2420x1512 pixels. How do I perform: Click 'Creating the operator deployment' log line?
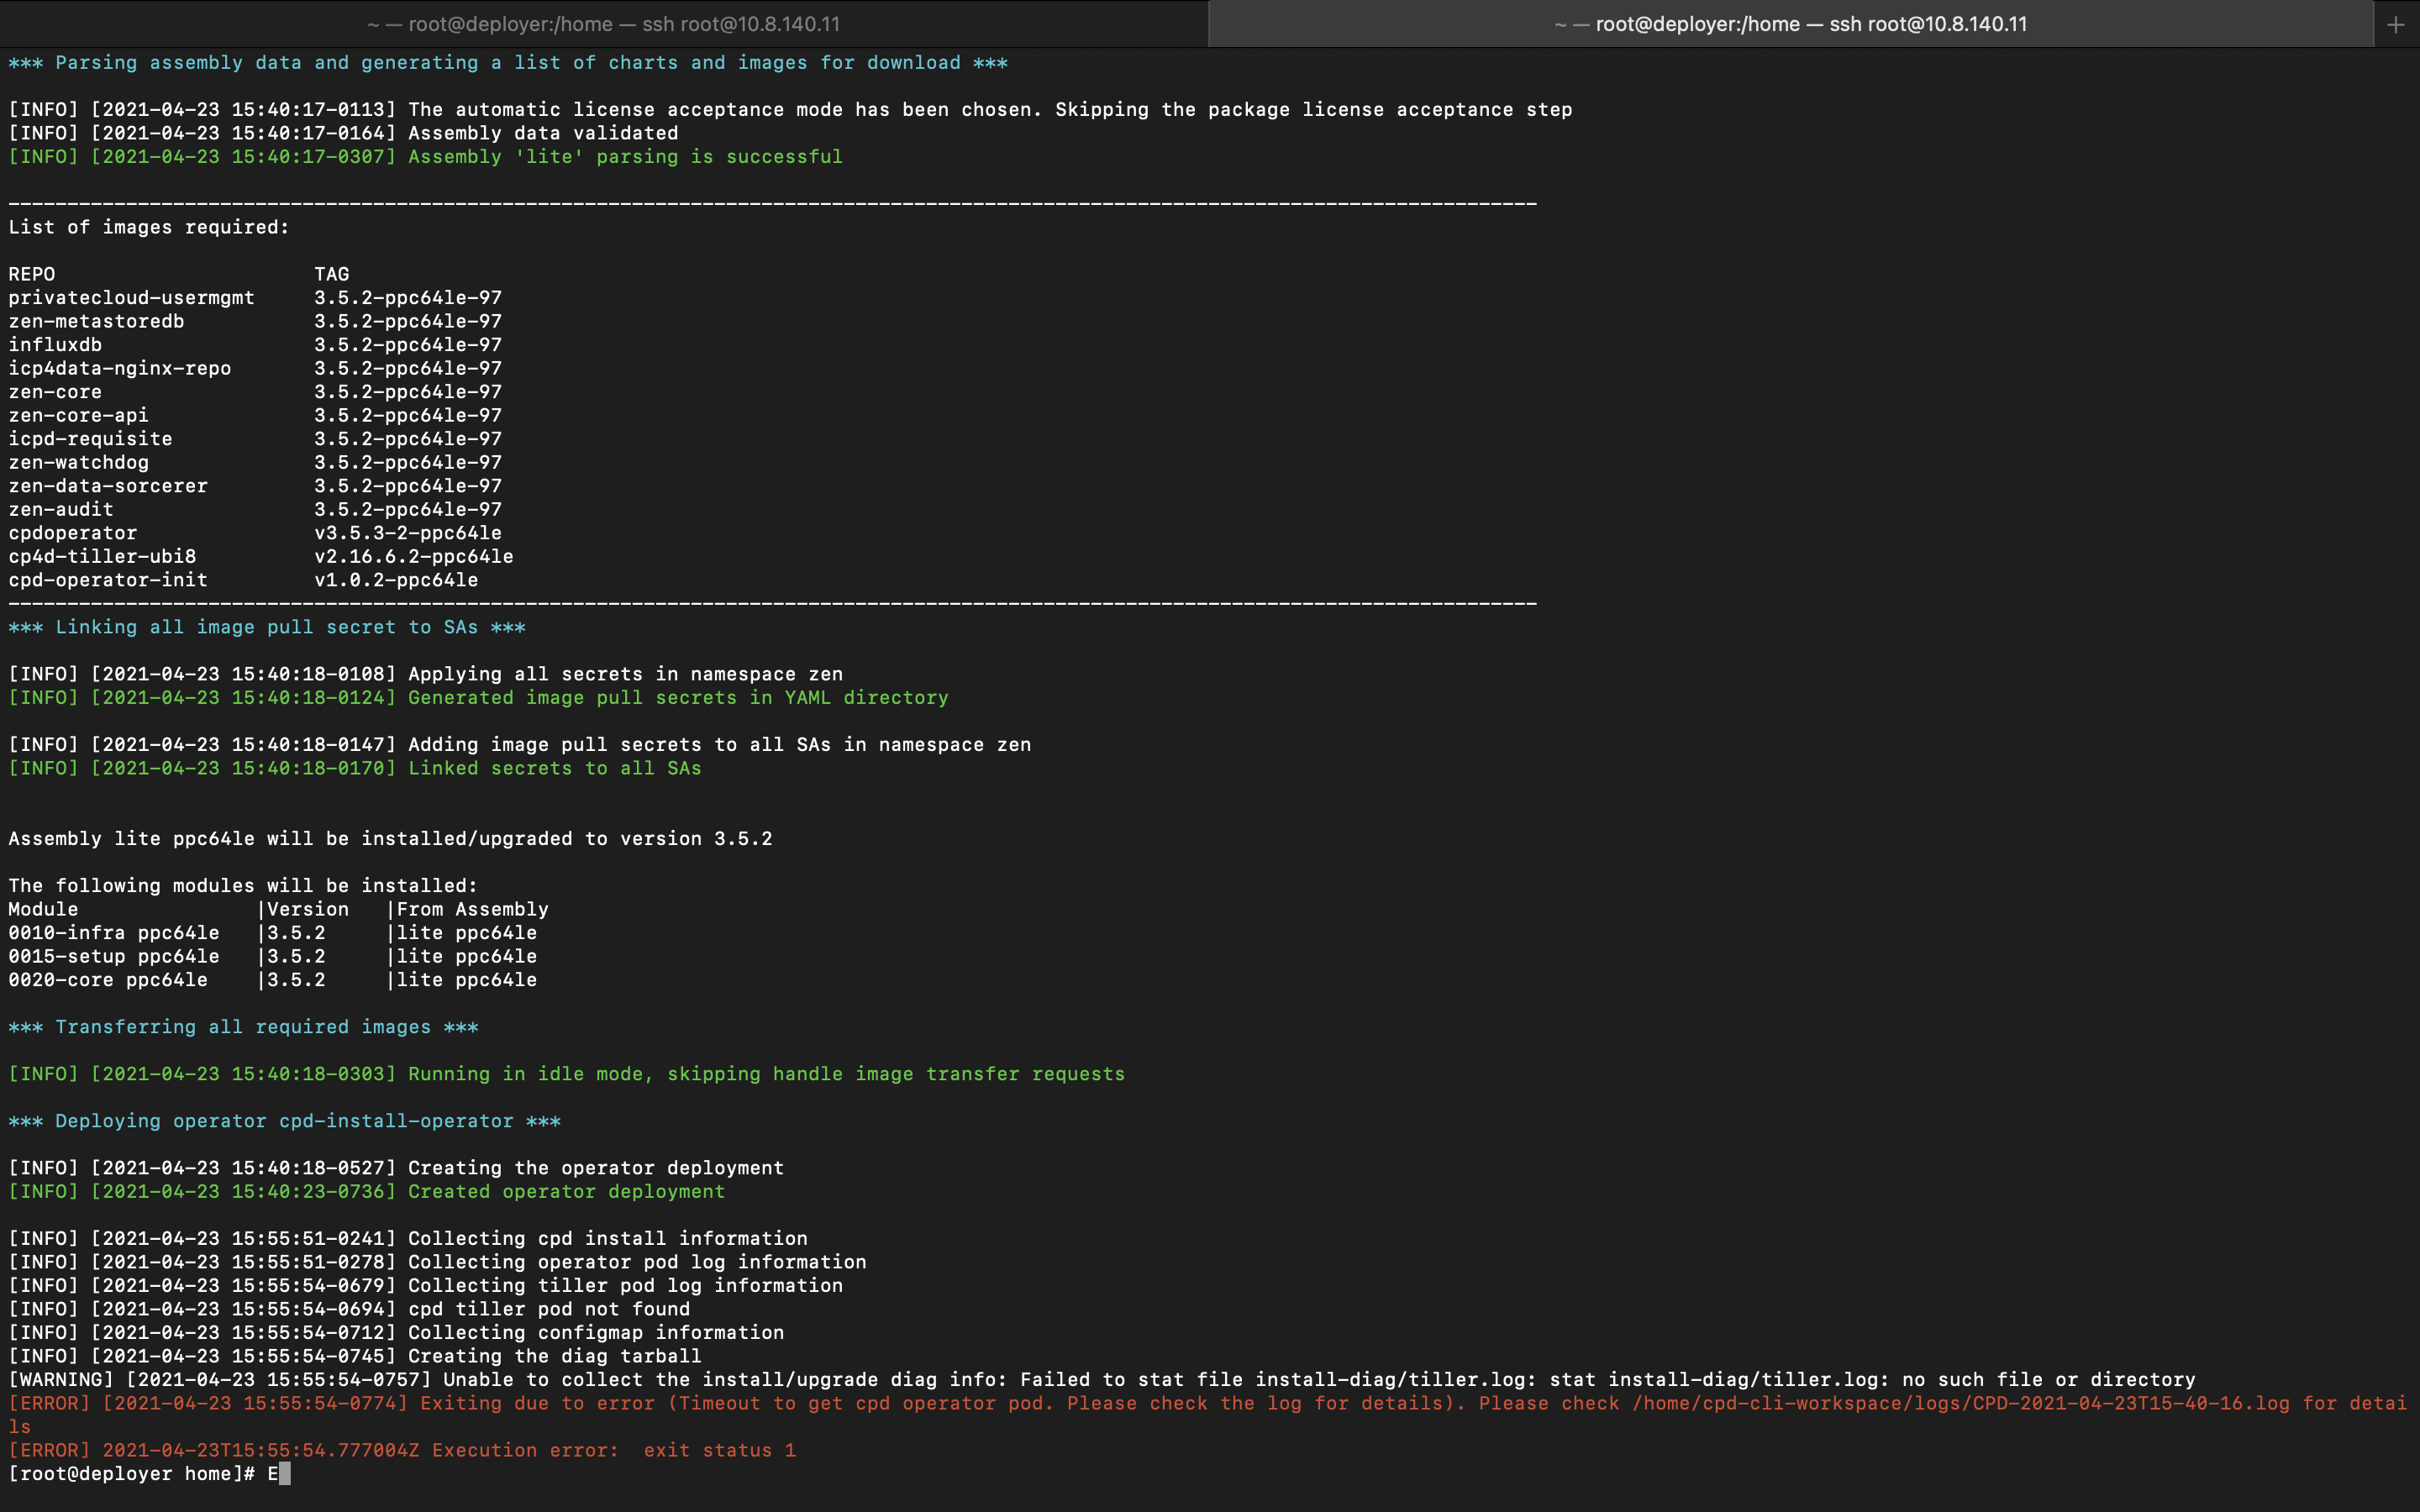[396, 1168]
